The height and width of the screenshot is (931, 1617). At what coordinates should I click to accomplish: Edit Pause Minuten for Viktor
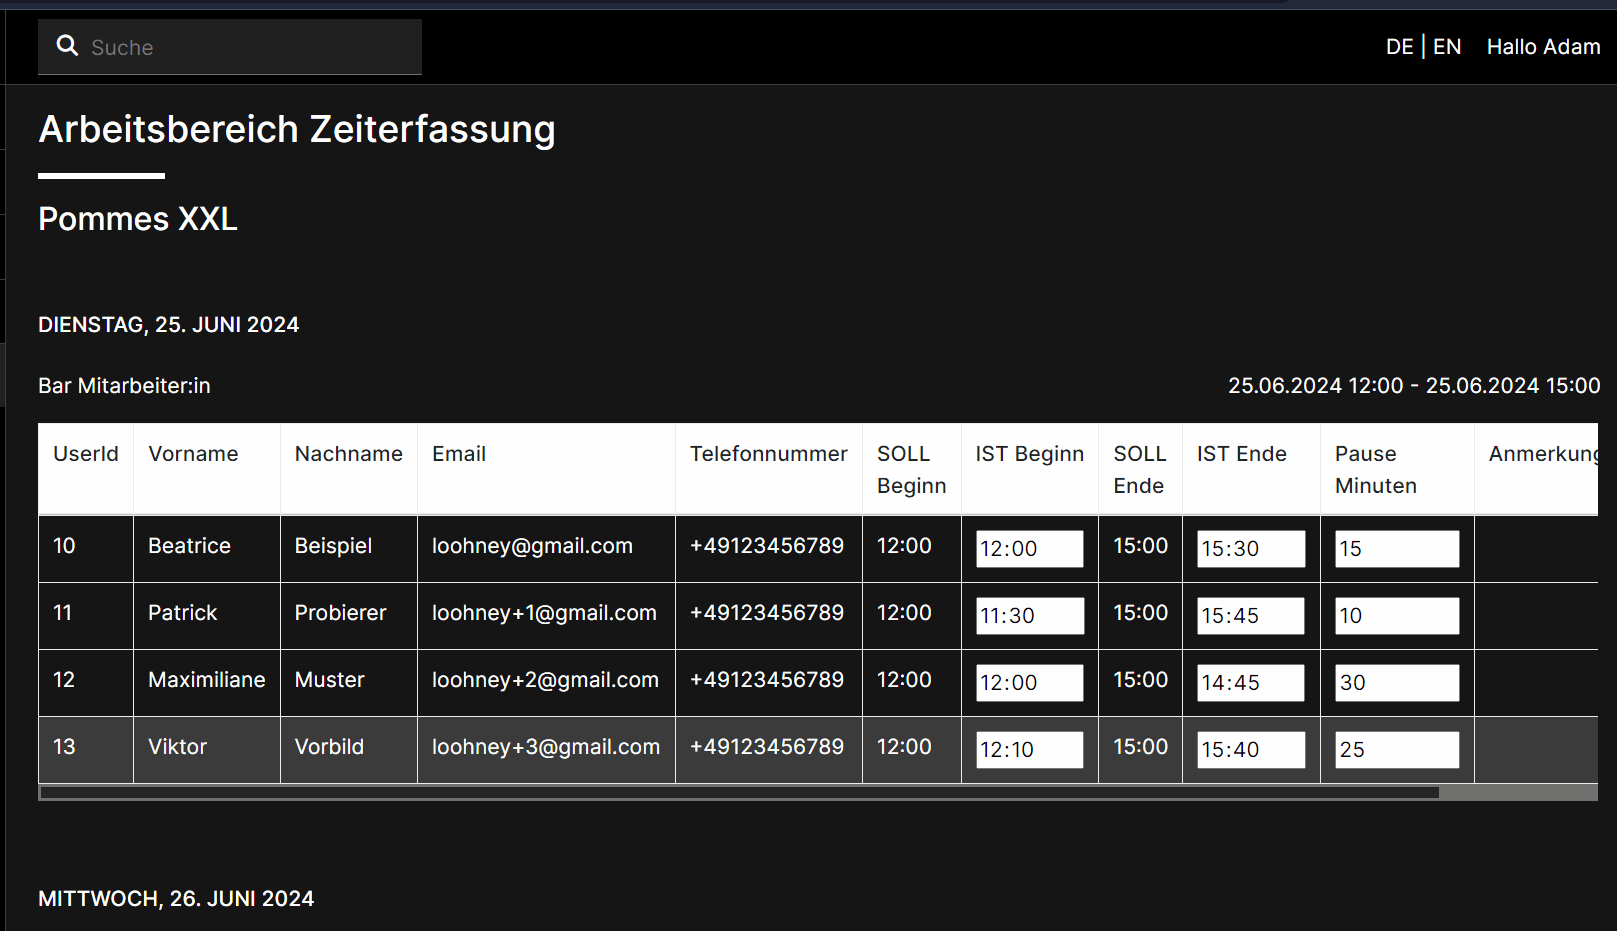coord(1397,750)
